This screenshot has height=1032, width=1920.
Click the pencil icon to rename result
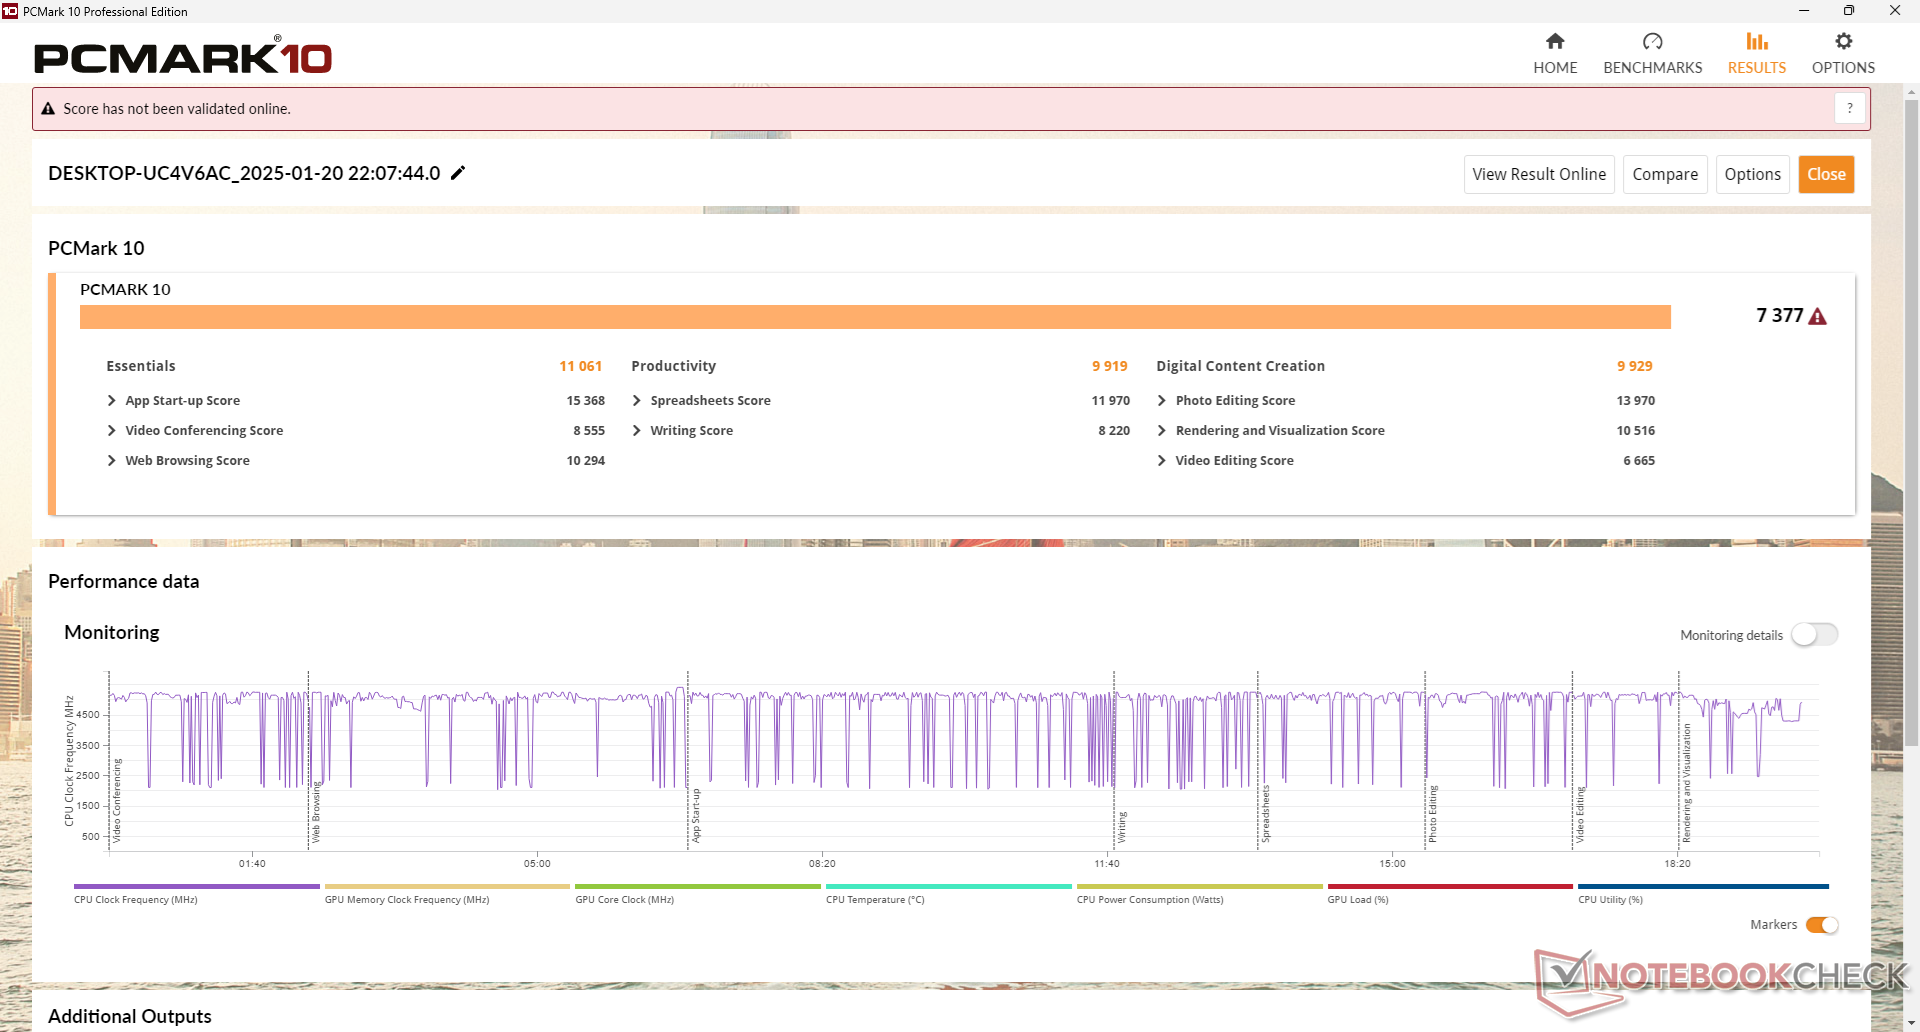[458, 173]
